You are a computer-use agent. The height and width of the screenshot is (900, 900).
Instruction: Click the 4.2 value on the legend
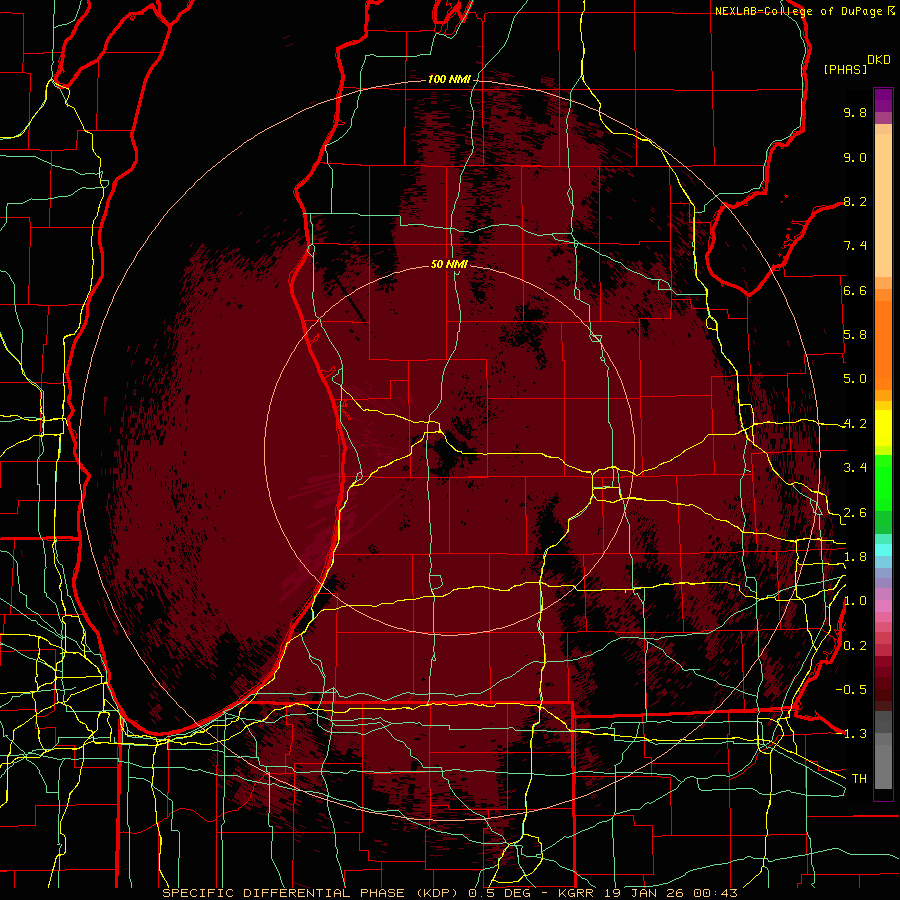(x=855, y=424)
